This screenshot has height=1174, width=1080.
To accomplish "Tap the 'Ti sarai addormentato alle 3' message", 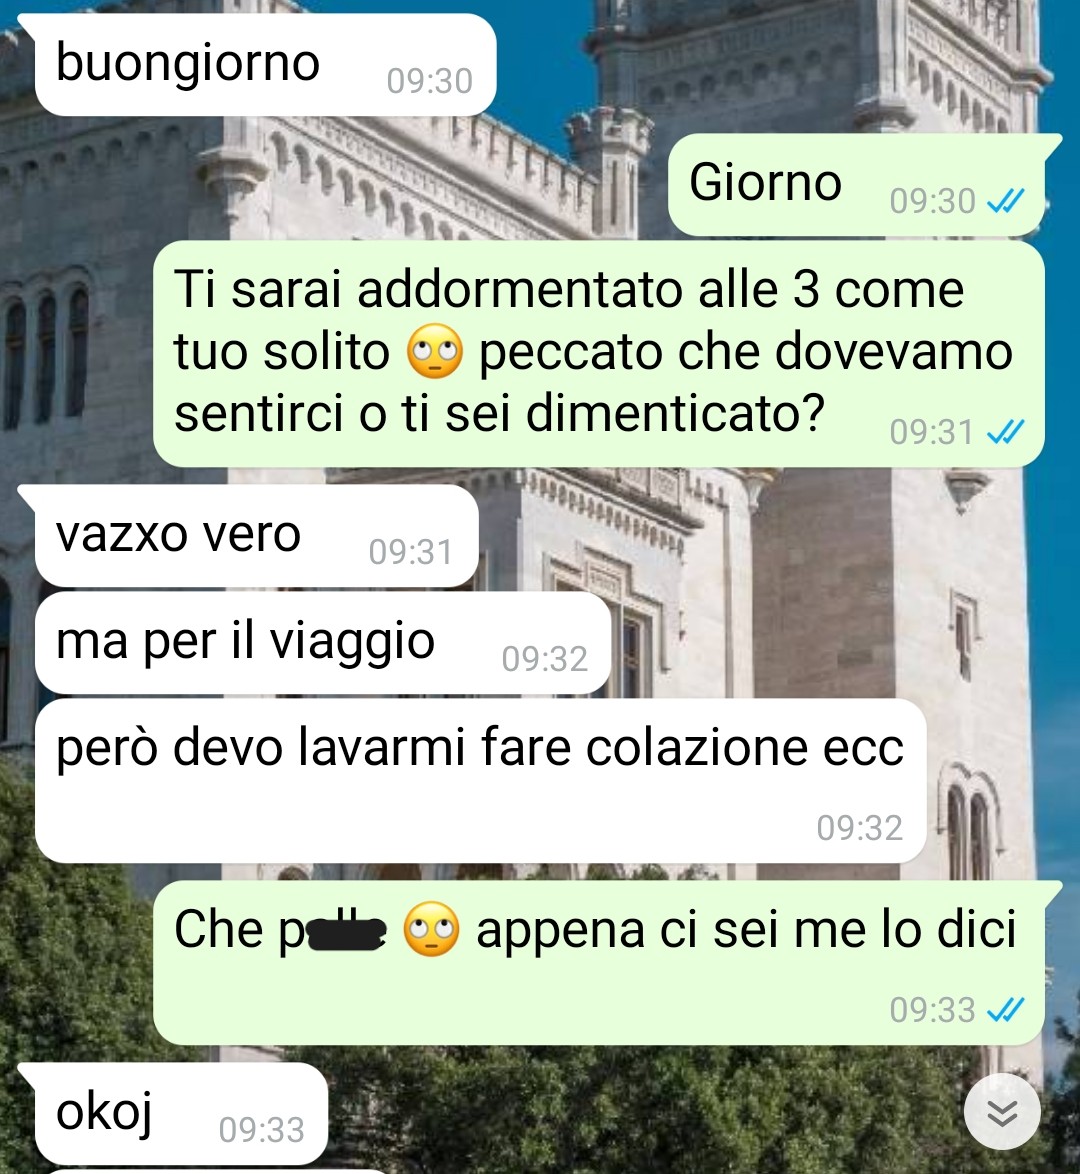I will pyautogui.click(x=598, y=354).
